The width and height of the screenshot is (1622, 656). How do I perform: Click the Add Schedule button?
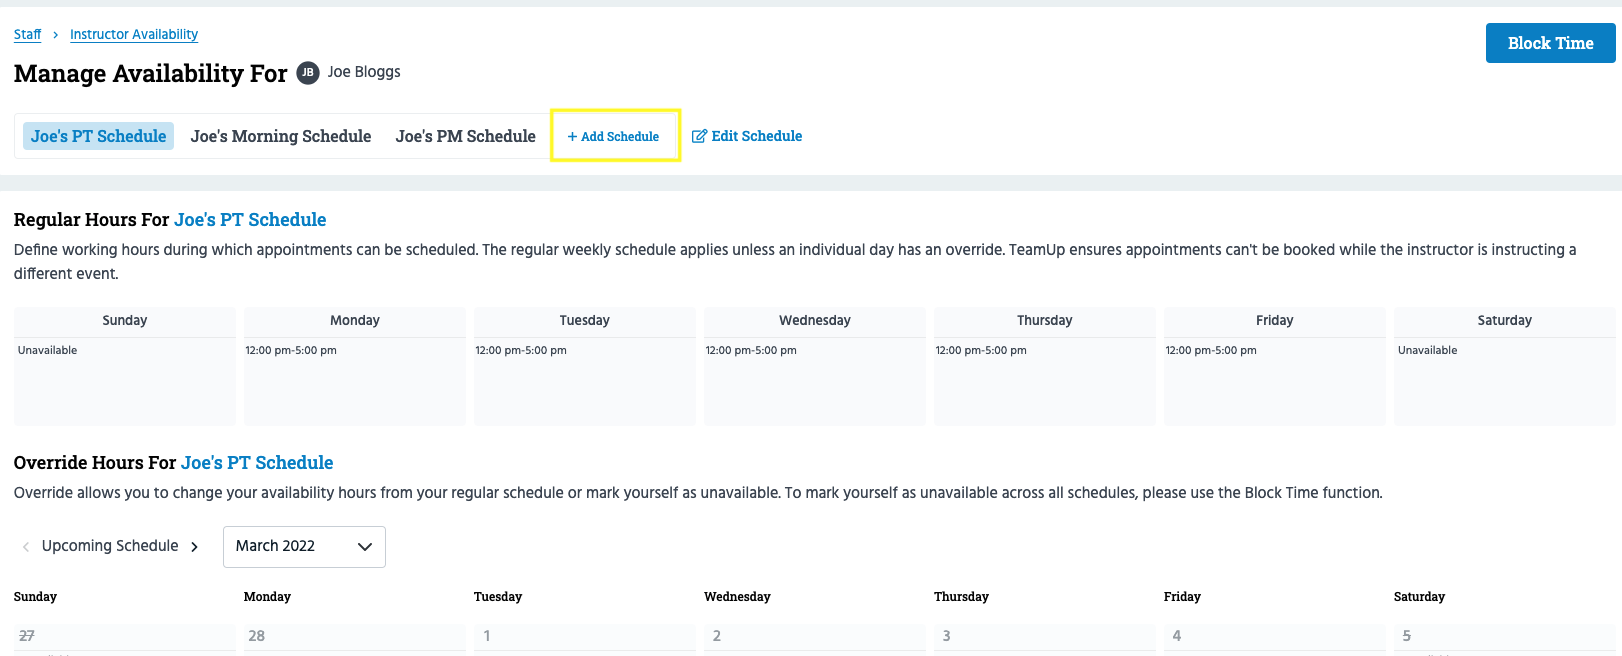[614, 136]
